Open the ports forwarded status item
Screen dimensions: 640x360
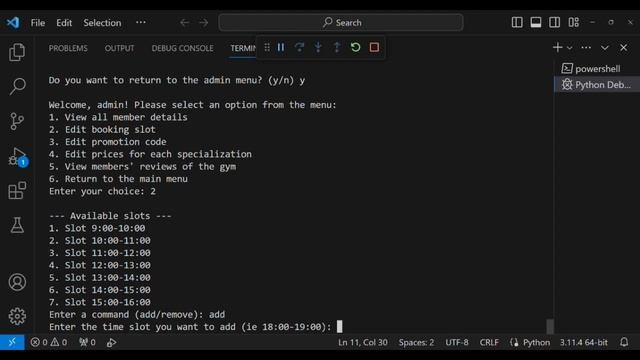[87, 342]
